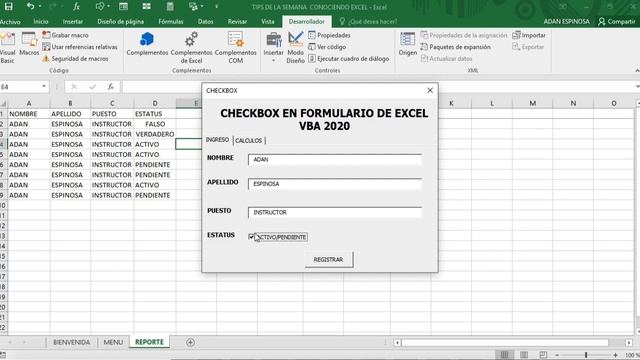Select the REPORTE sheet tab
The height and width of the screenshot is (360, 640).
tap(149, 342)
